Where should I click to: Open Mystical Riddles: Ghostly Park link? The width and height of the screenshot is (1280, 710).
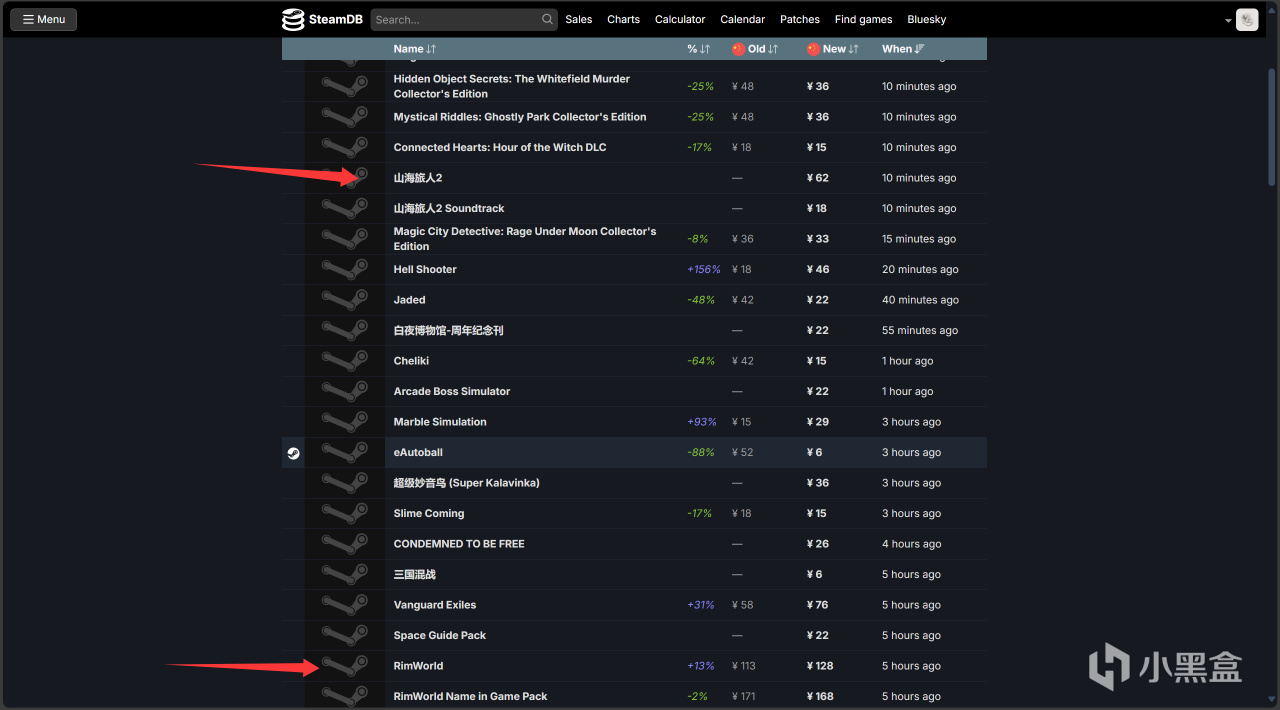pos(520,117)
